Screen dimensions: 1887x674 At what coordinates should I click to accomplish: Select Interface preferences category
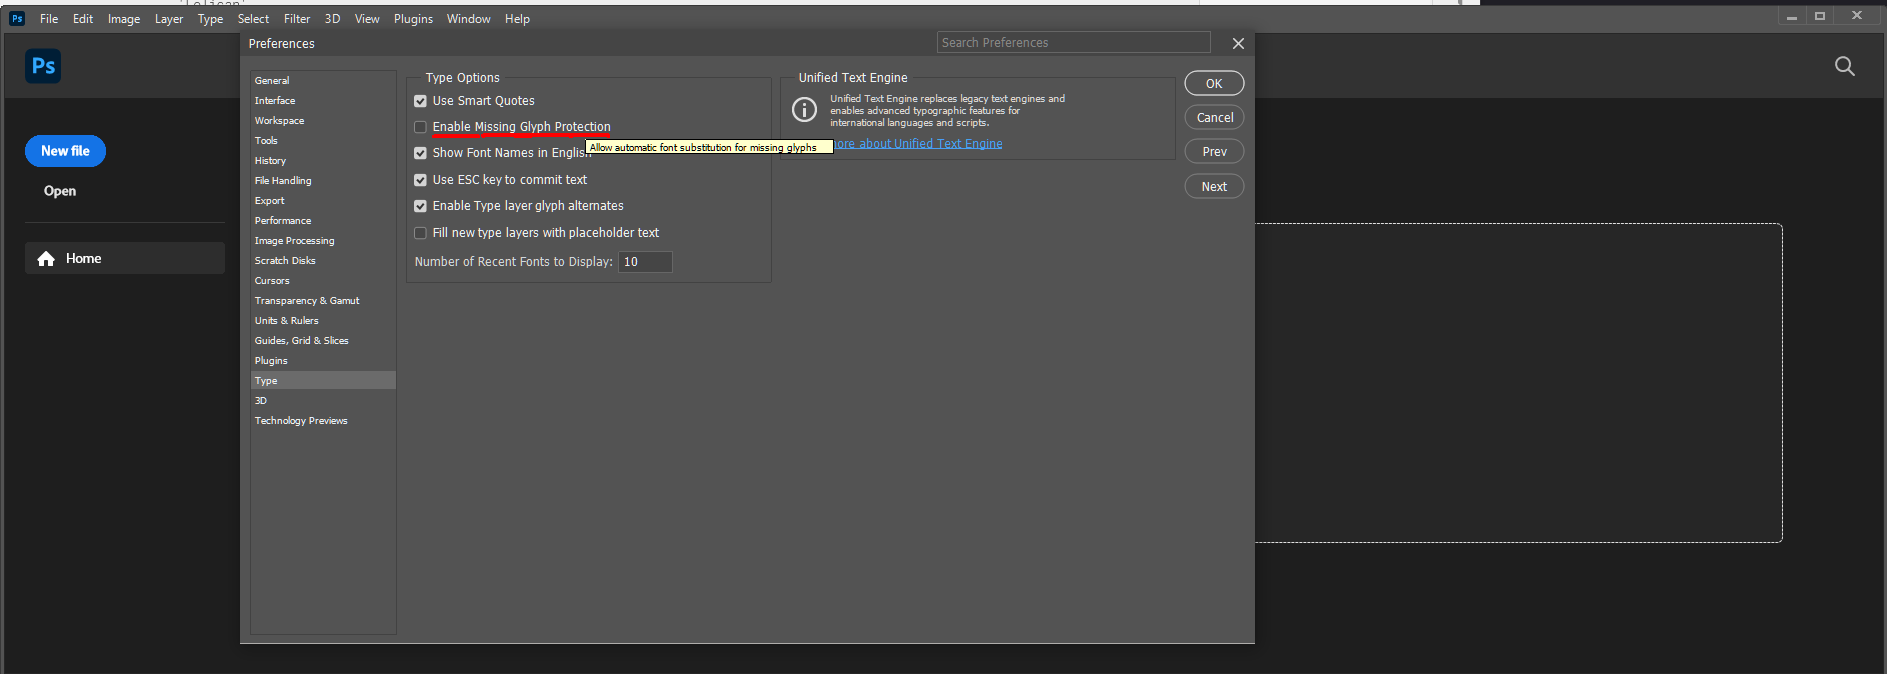click(323, 101)
